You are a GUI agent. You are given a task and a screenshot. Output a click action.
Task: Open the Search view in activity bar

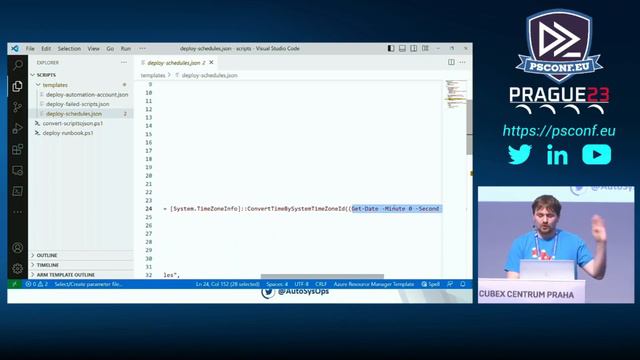click(x=18, y=65)
